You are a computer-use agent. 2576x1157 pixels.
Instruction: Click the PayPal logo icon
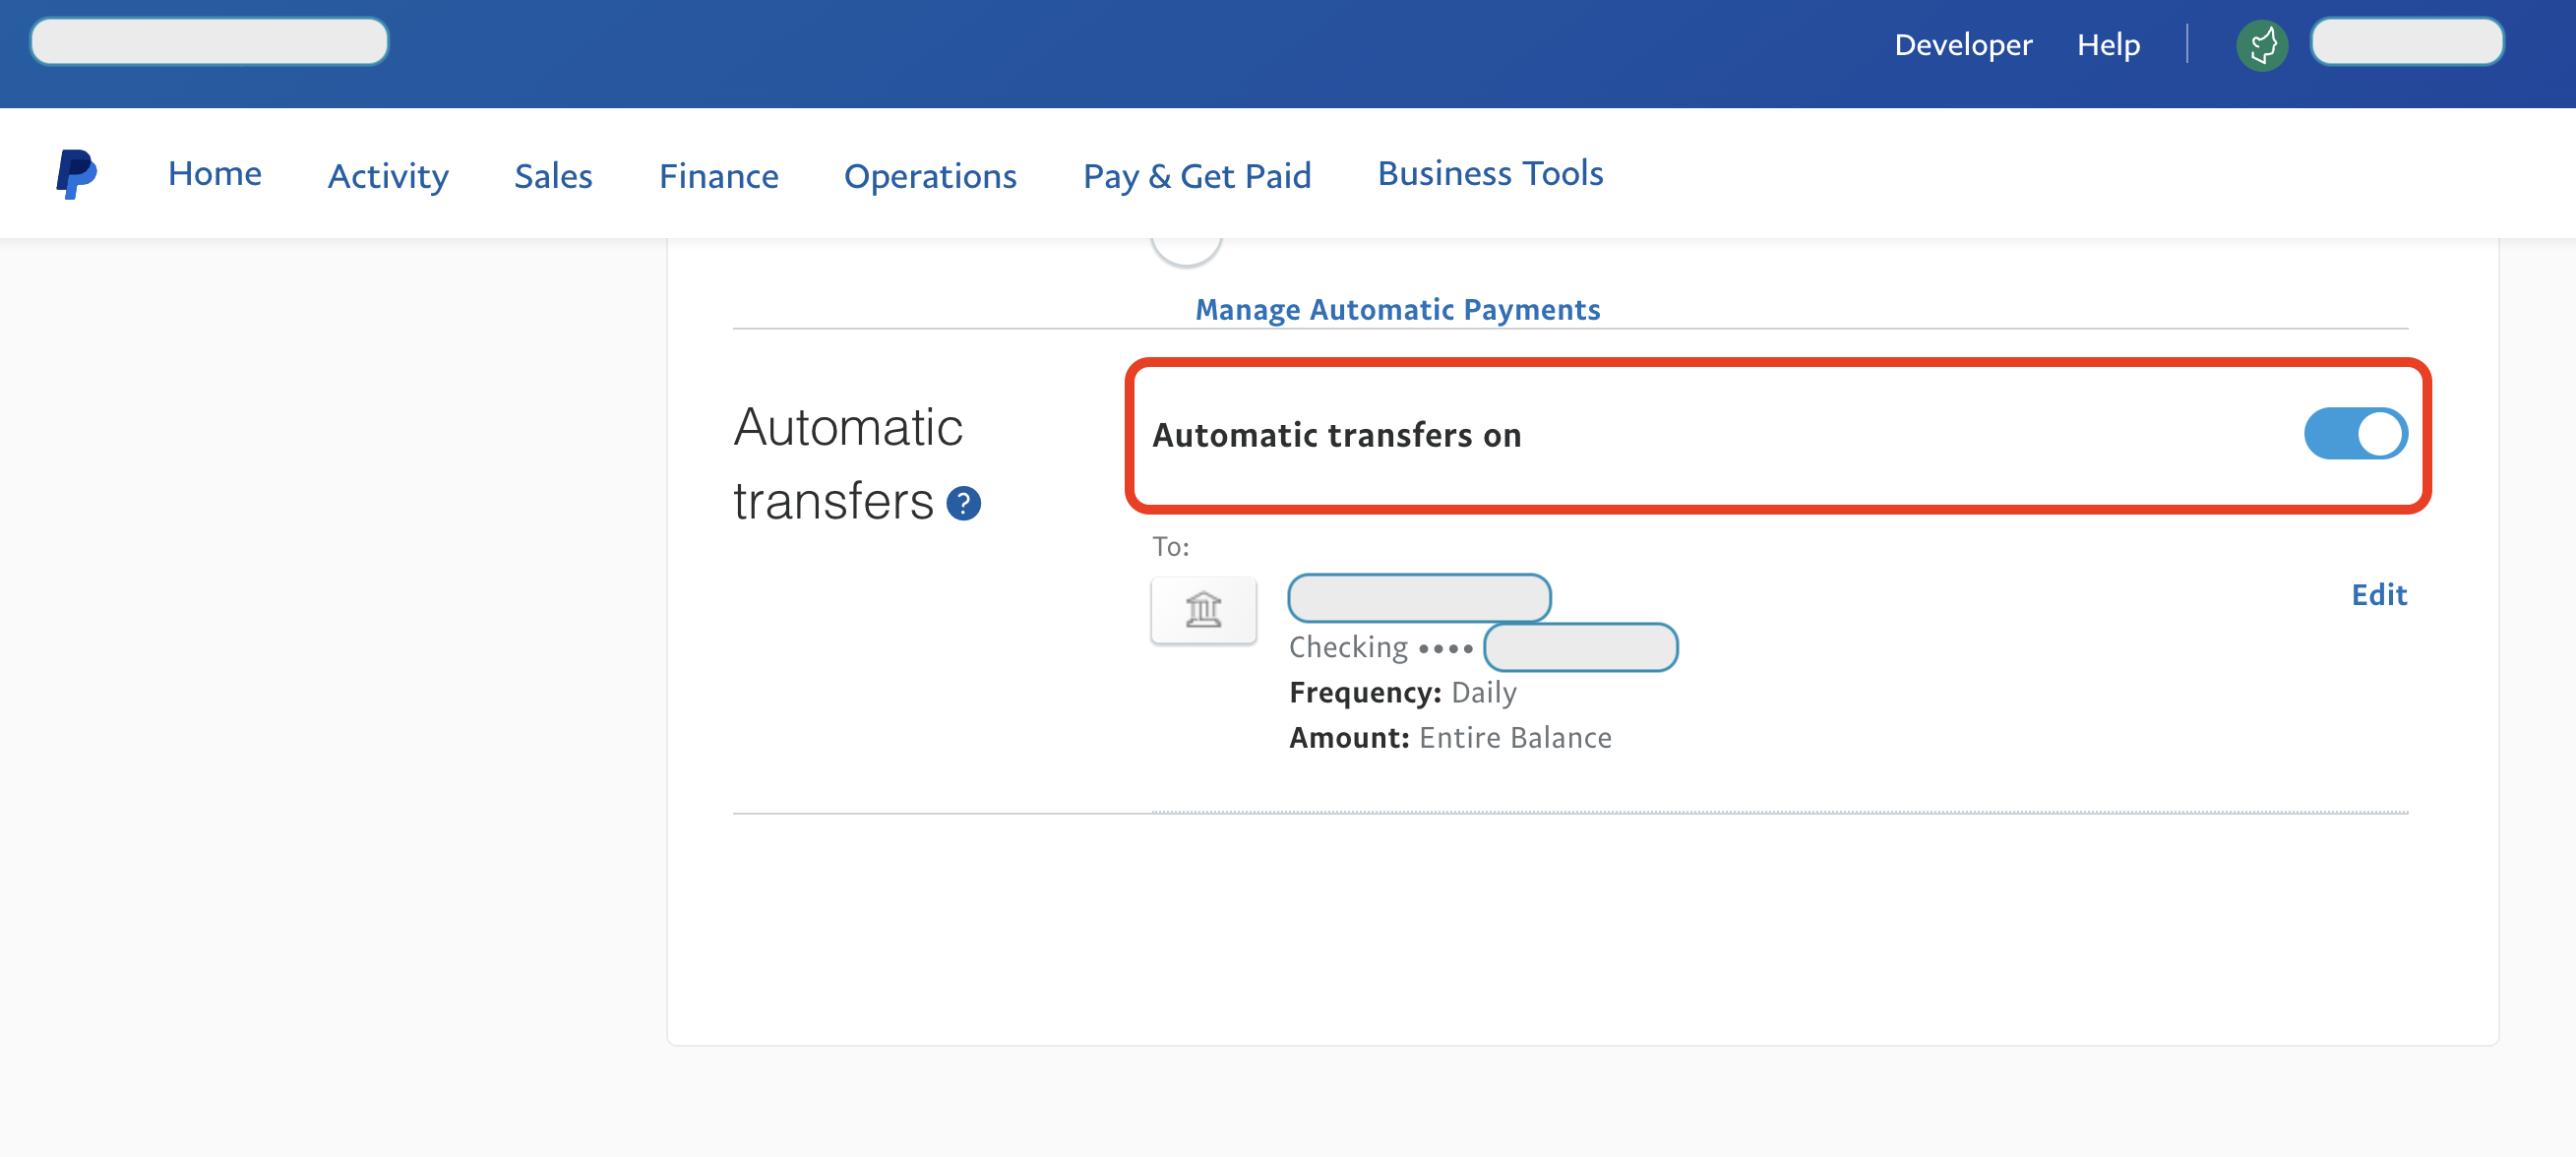tap(76, 174)
